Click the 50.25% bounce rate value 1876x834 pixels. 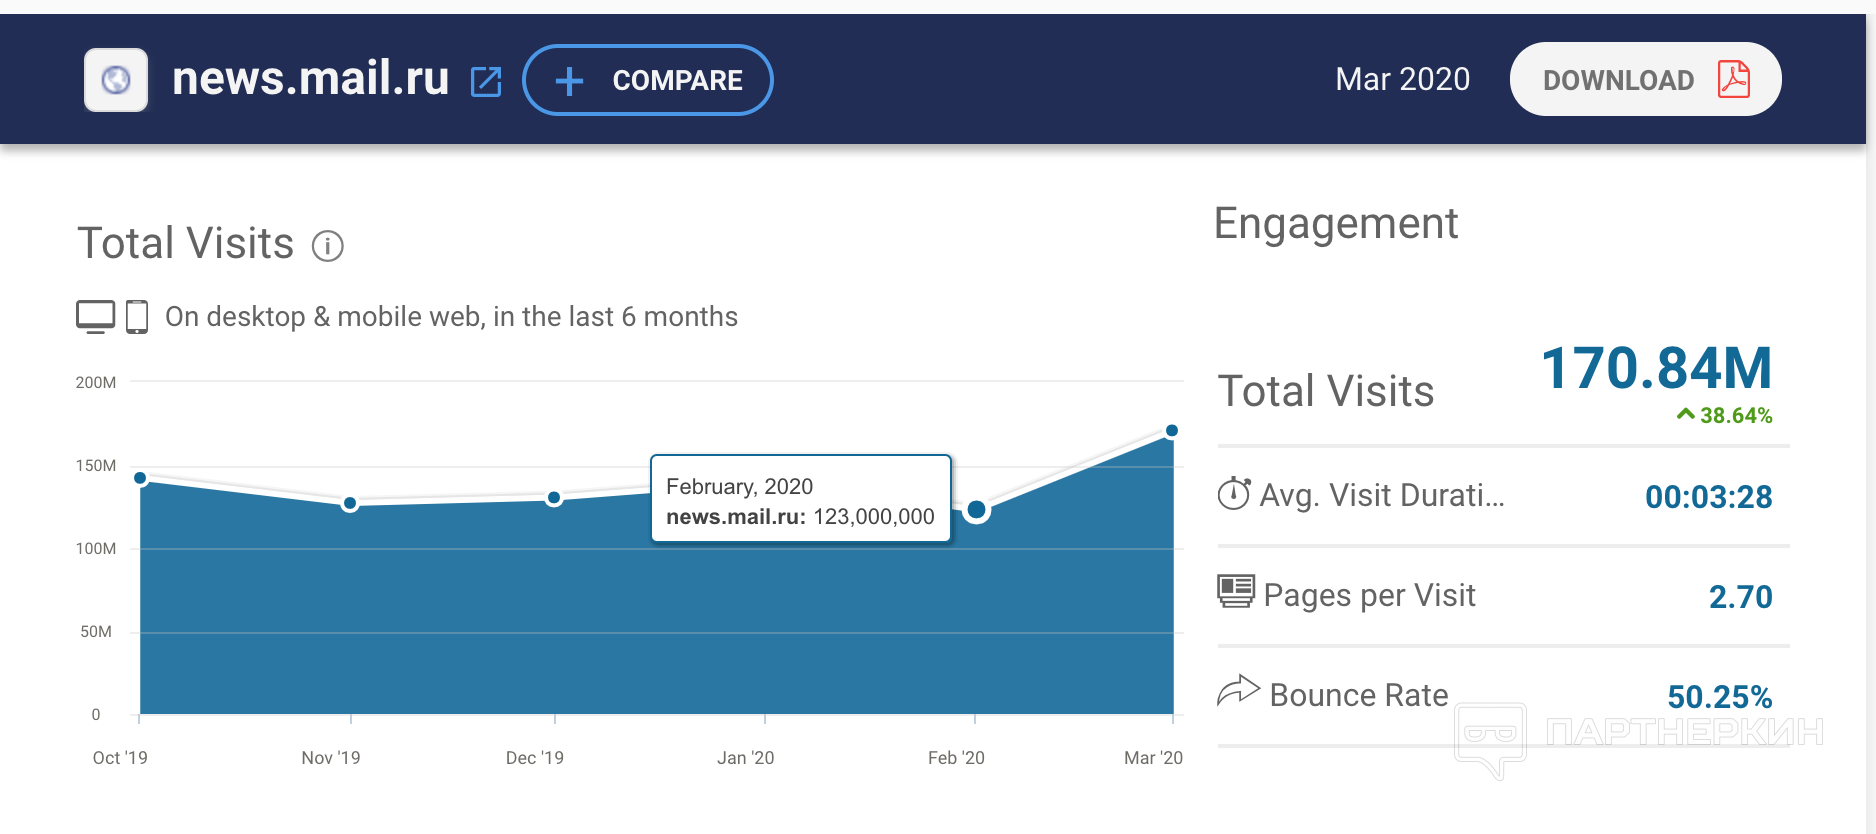(1720, 697)
